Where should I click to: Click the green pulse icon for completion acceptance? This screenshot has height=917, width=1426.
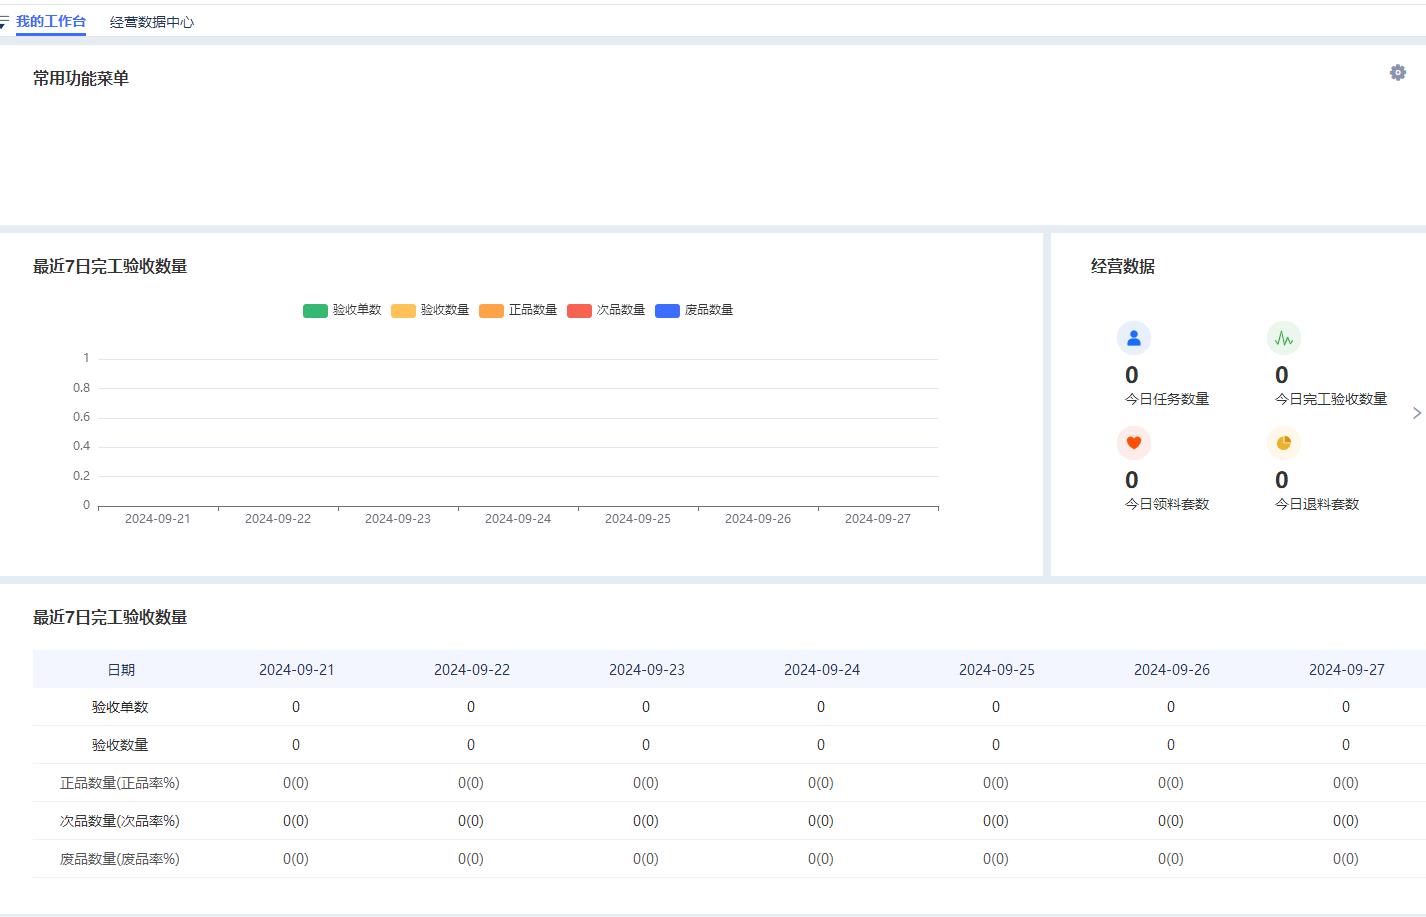click(1283, 339)
